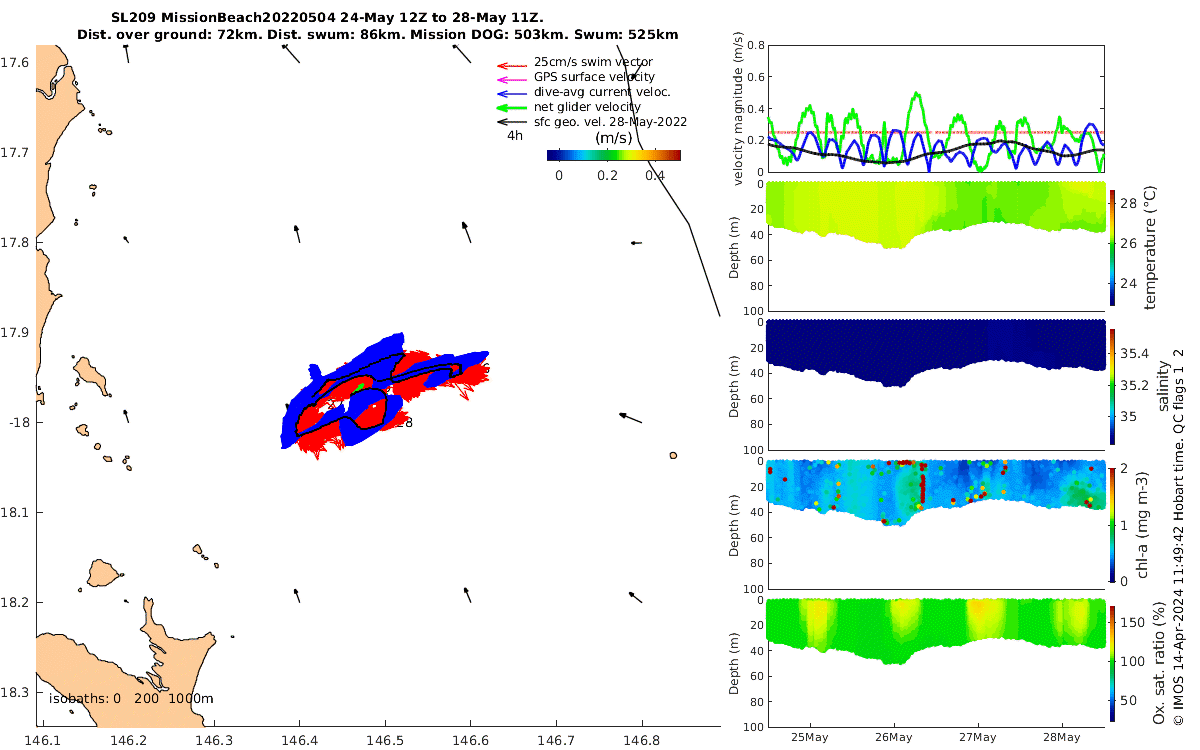This screenshot has width=1200, height=750.
Task: Click the 'Dist. over ground: 72km' subtitle line
Action: (x=377, y=34)
